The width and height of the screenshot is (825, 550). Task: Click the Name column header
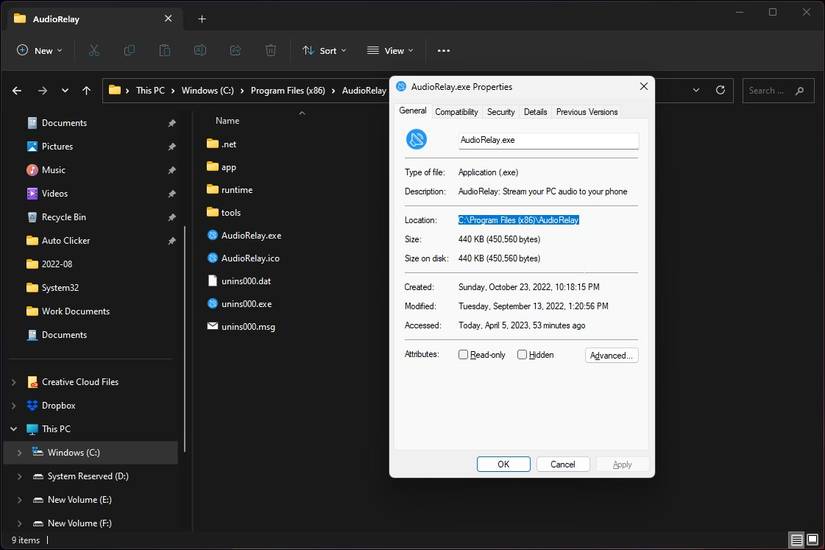click(x=227, y=121)
